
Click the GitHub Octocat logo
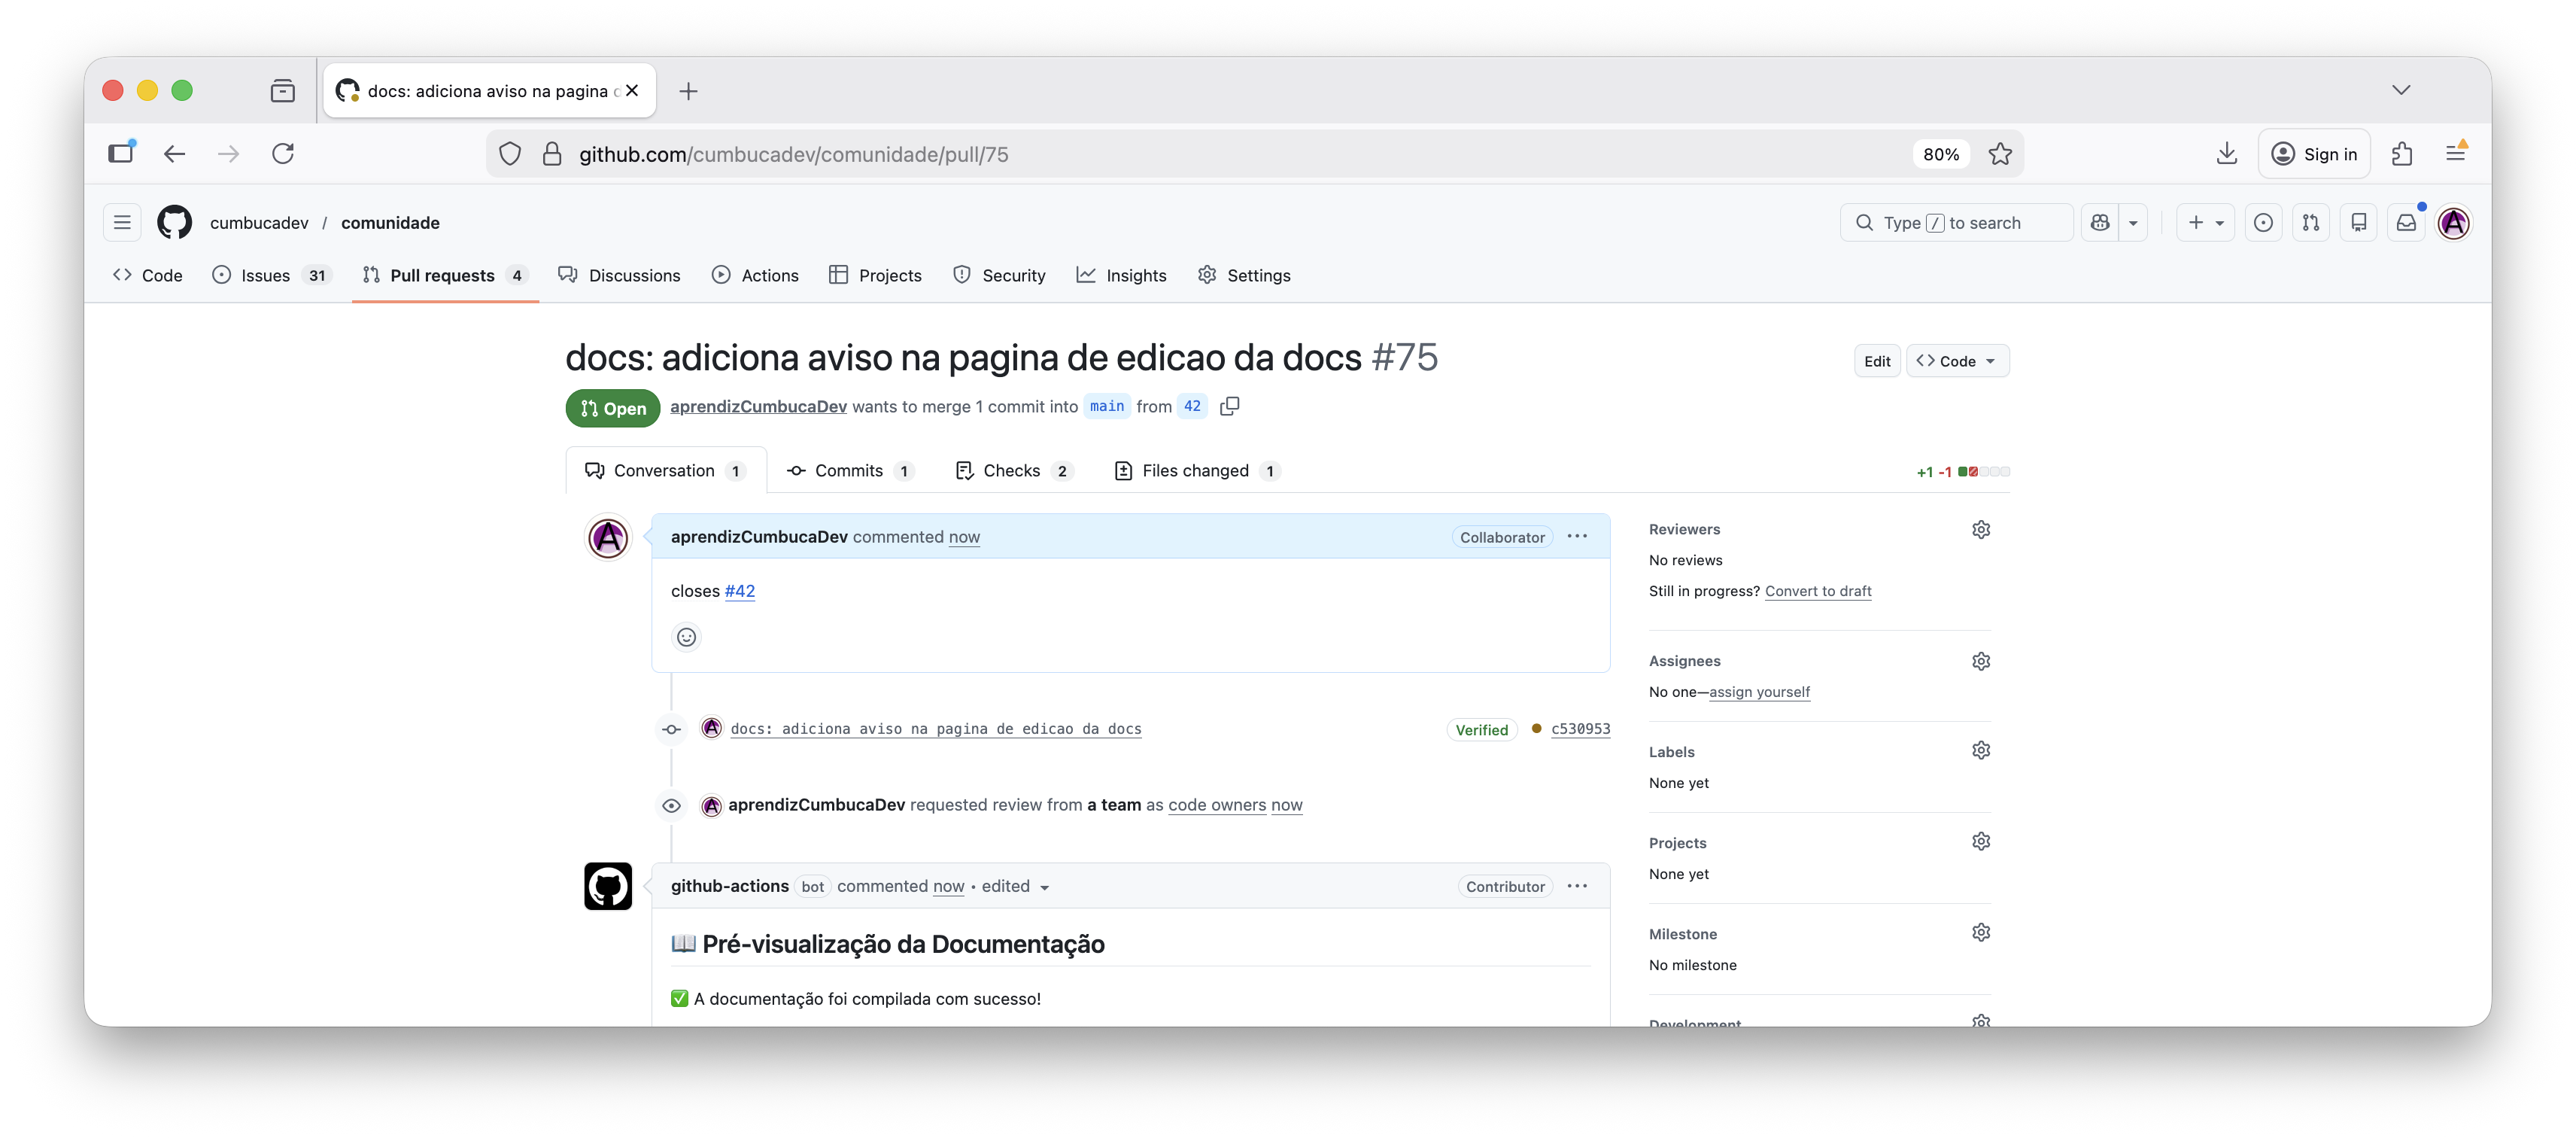pos(175,222)
